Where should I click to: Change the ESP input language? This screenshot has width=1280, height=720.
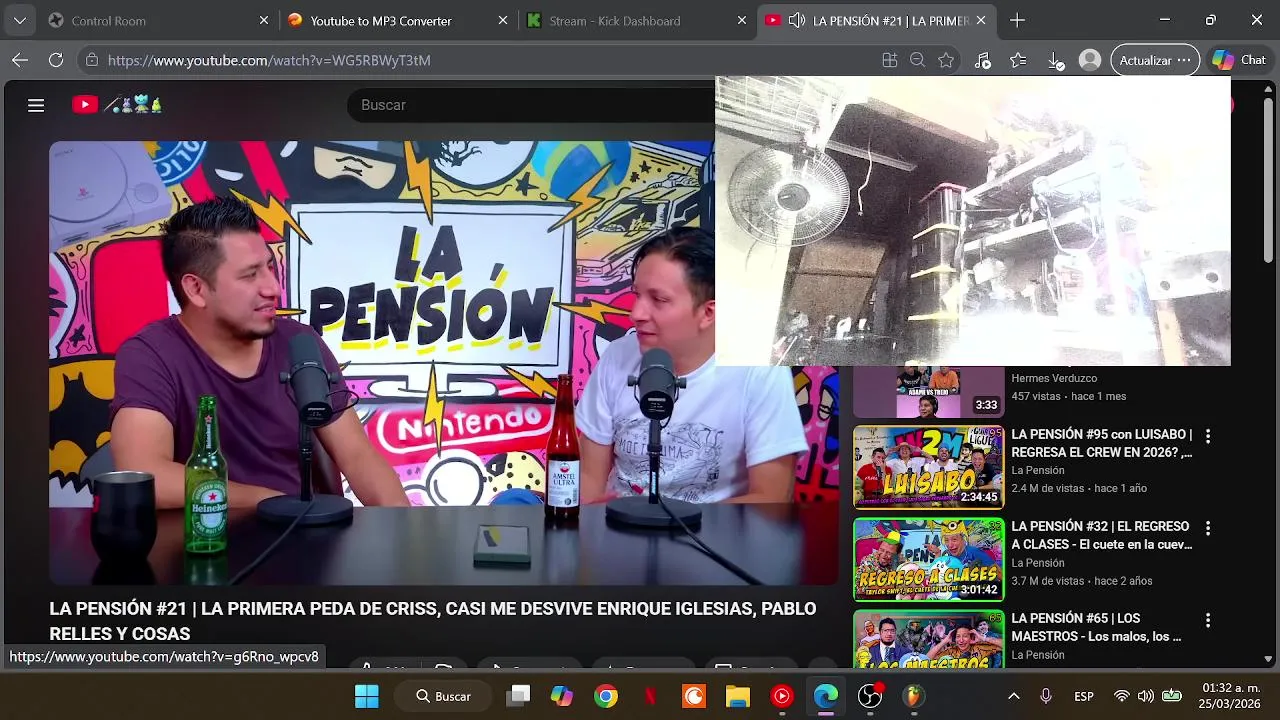tap(1084, 696)
